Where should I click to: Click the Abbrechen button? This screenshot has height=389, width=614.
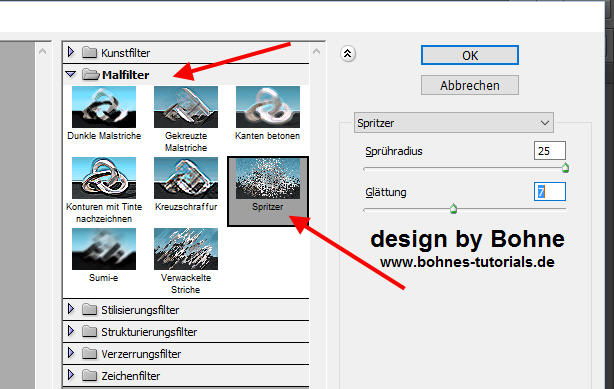click(470, 85)
